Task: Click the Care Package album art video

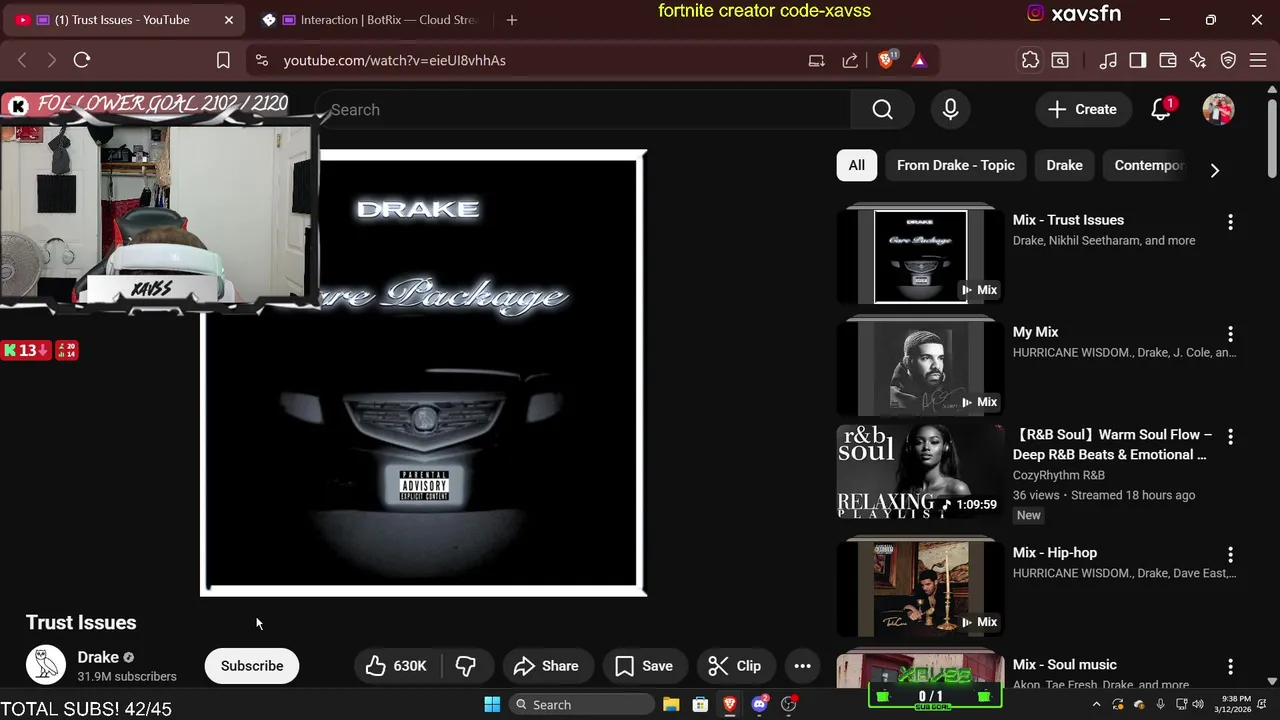Action: point(423,372)
